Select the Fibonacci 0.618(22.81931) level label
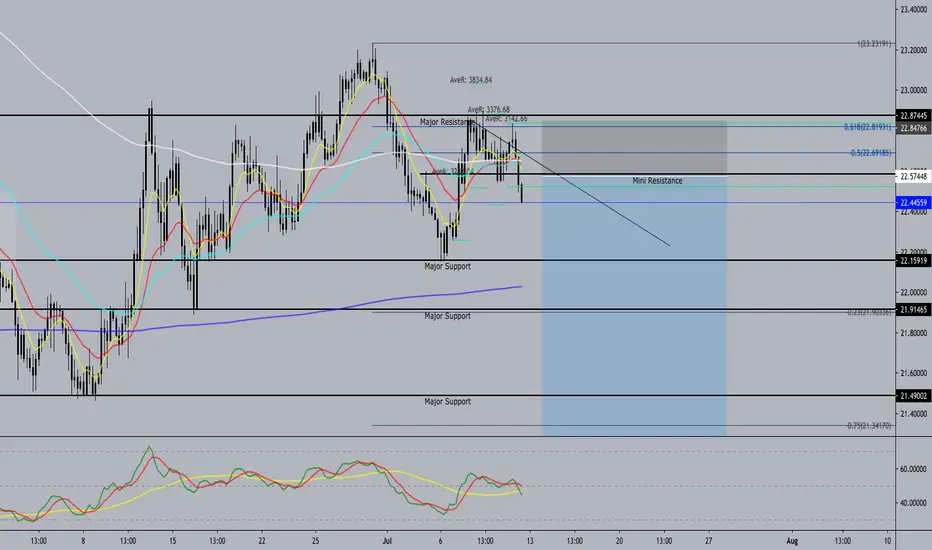The height and width of the screenshot is (550, 932). (x=867, y=127)
